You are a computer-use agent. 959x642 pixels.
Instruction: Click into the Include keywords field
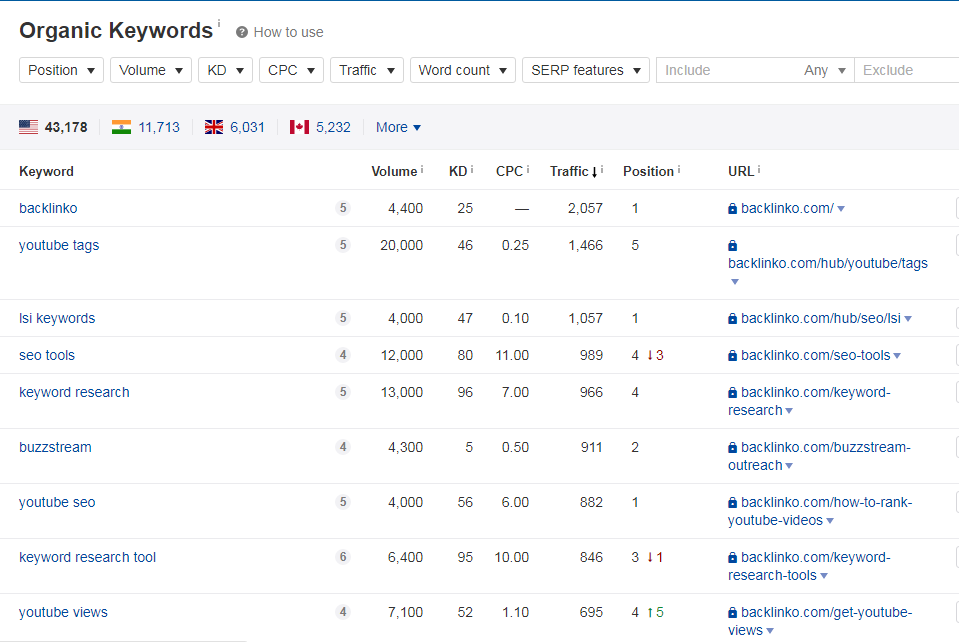click(728, 70)
